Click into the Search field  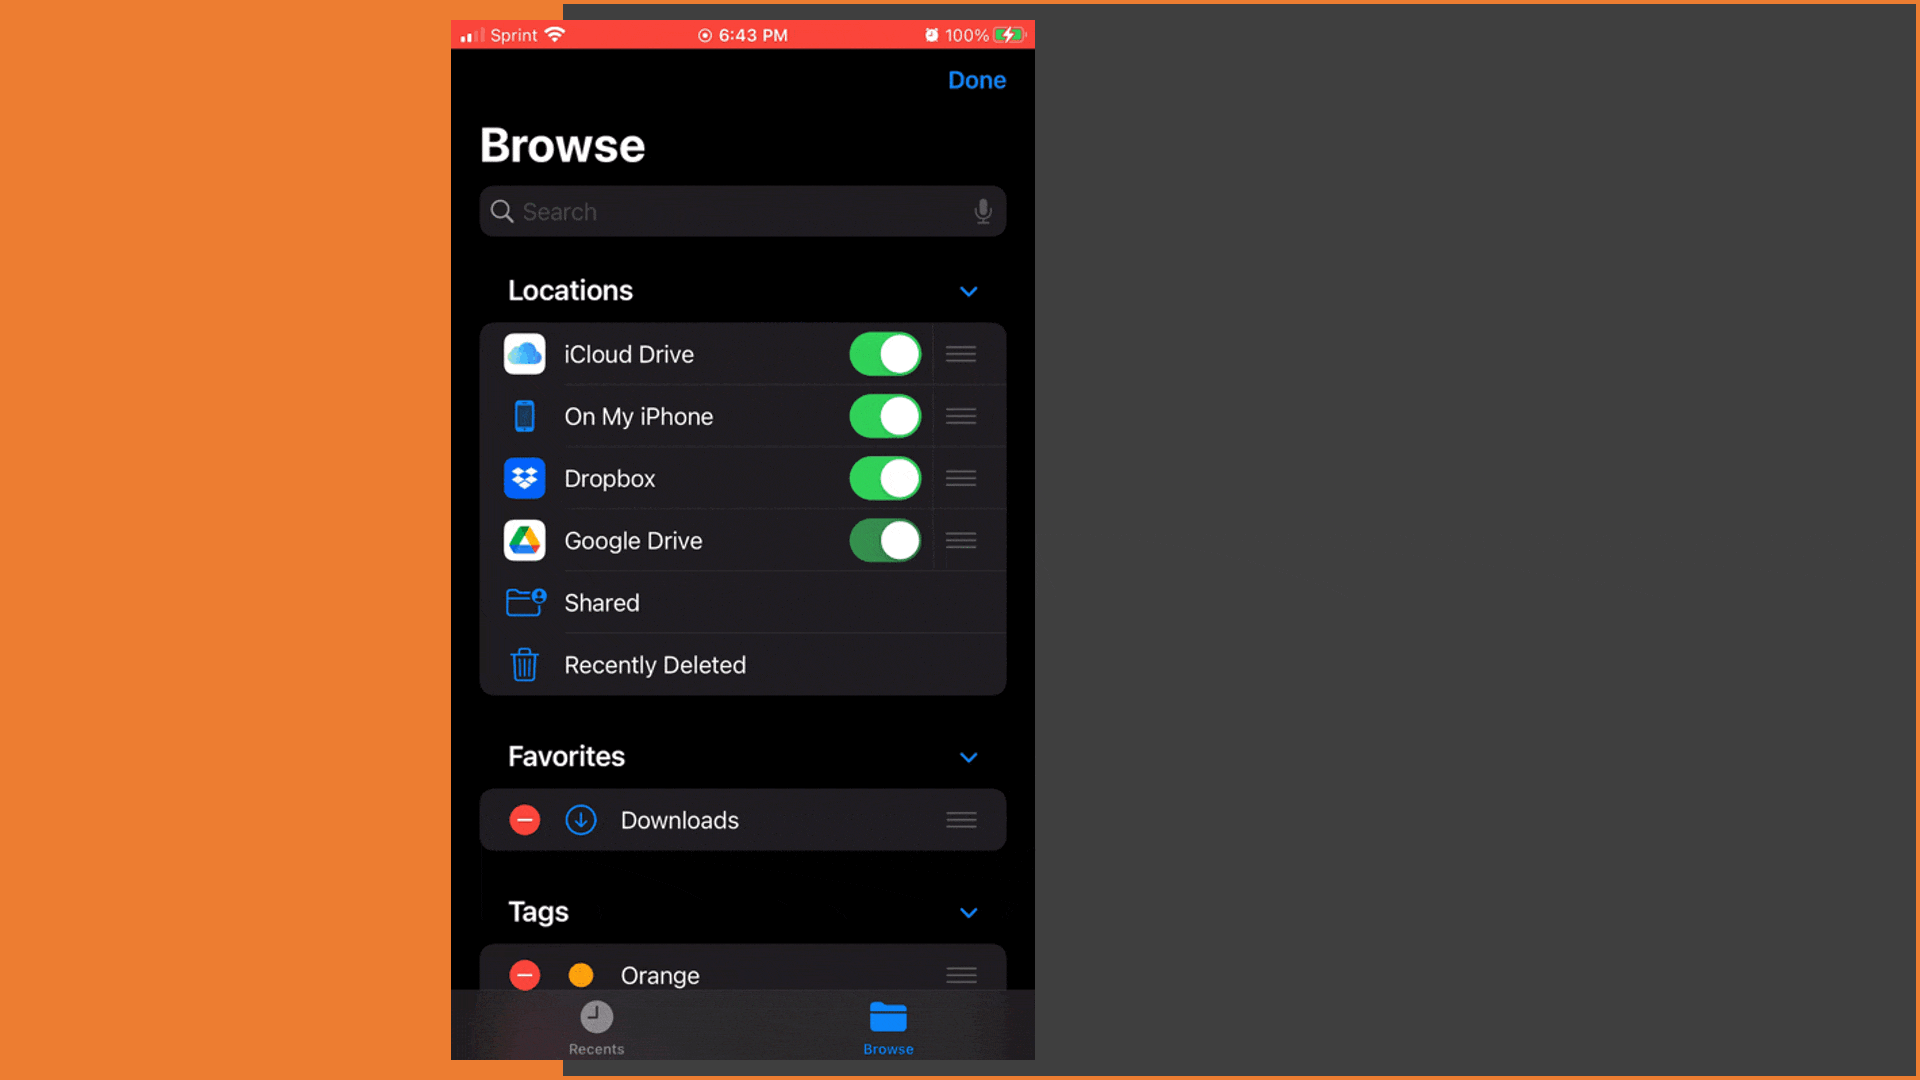click(x=743, y=211)
